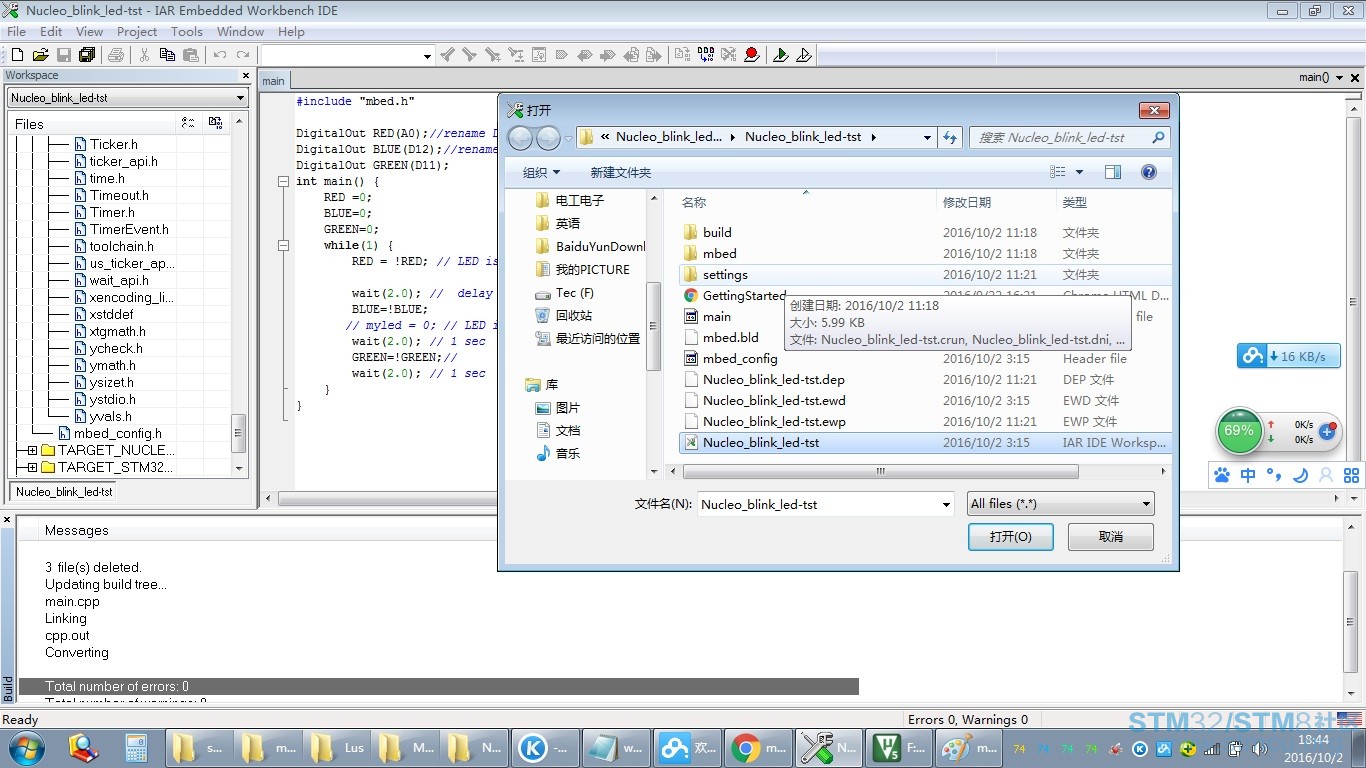The image size is (1366, 768).
Task: Click Download and Debug green arrow icon
Action: point(781,55)
